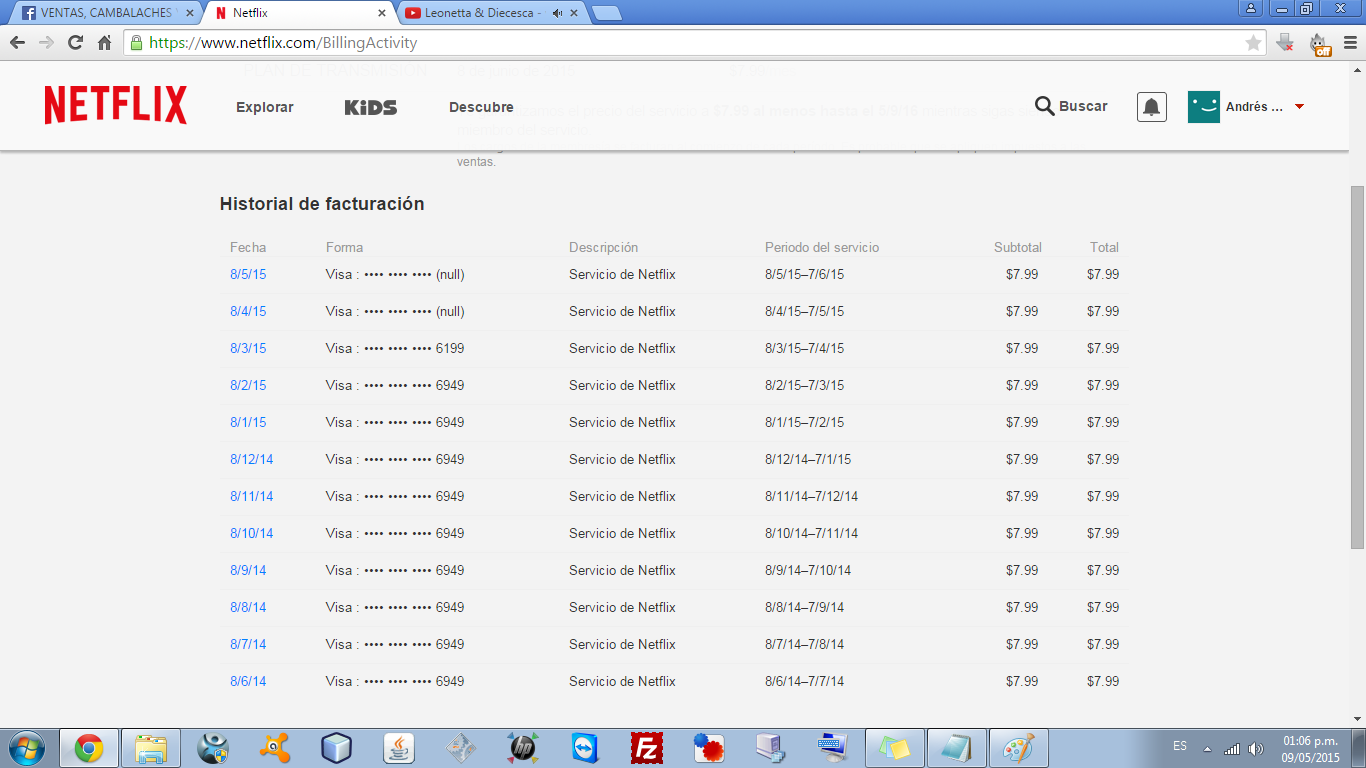The width and height of the screenshot is (1366, 768).
Task: Open the Chrome hamburger menu
Action: click(x=1349, y=43)
